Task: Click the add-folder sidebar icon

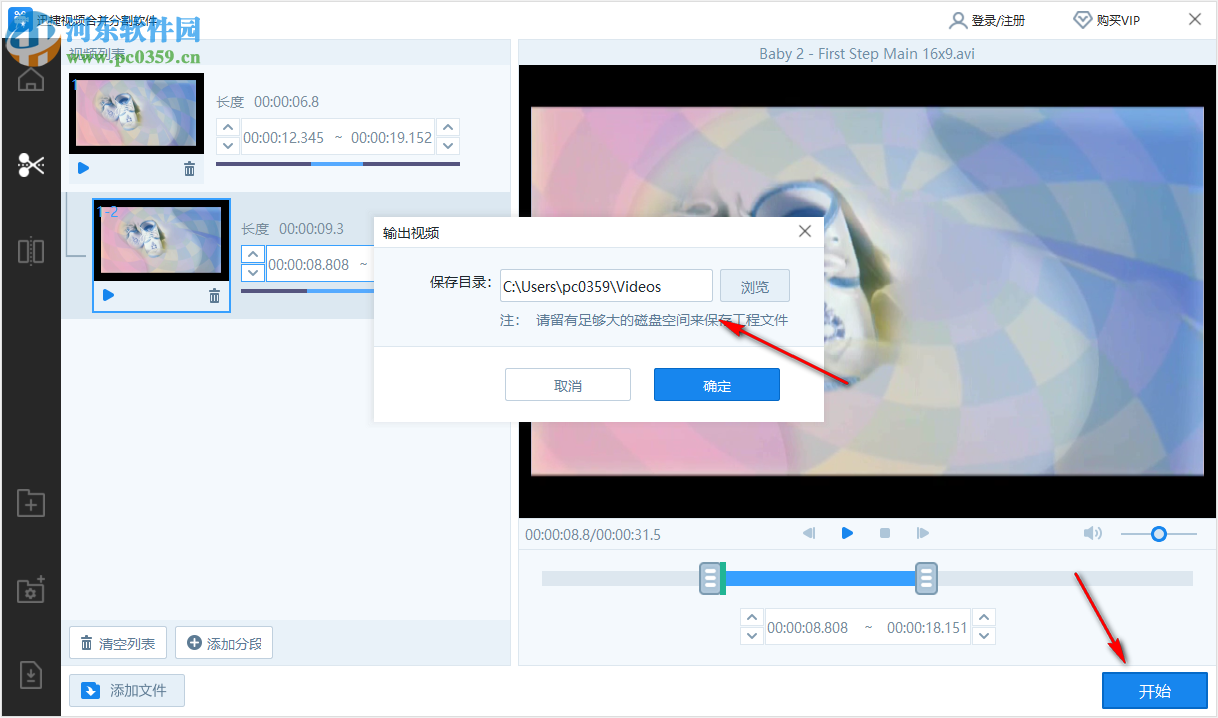Action: coord(31,503)
